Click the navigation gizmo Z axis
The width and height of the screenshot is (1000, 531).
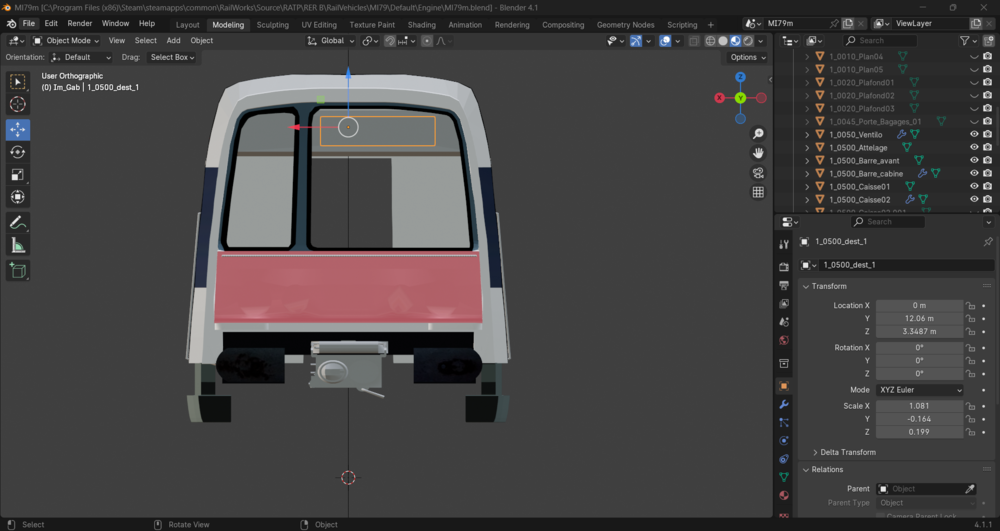[x=740, y=77]
